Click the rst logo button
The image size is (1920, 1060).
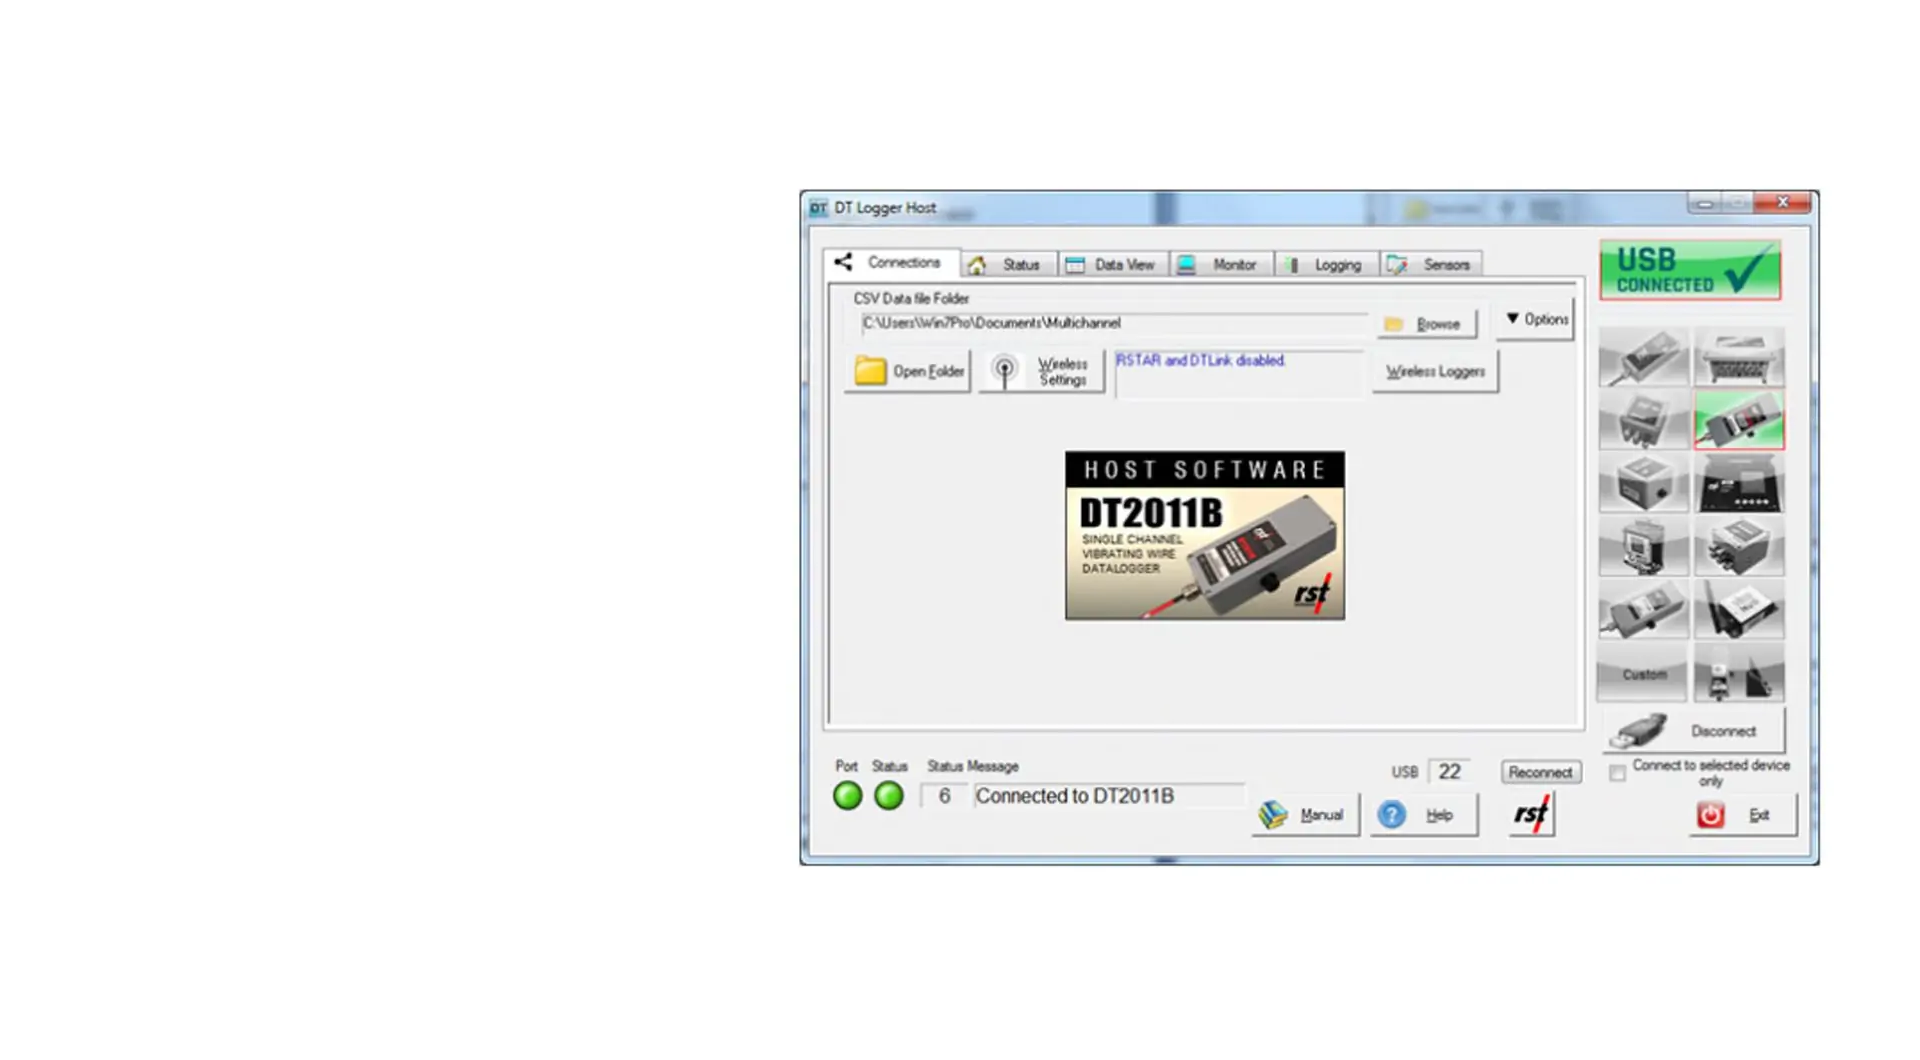1531,815
